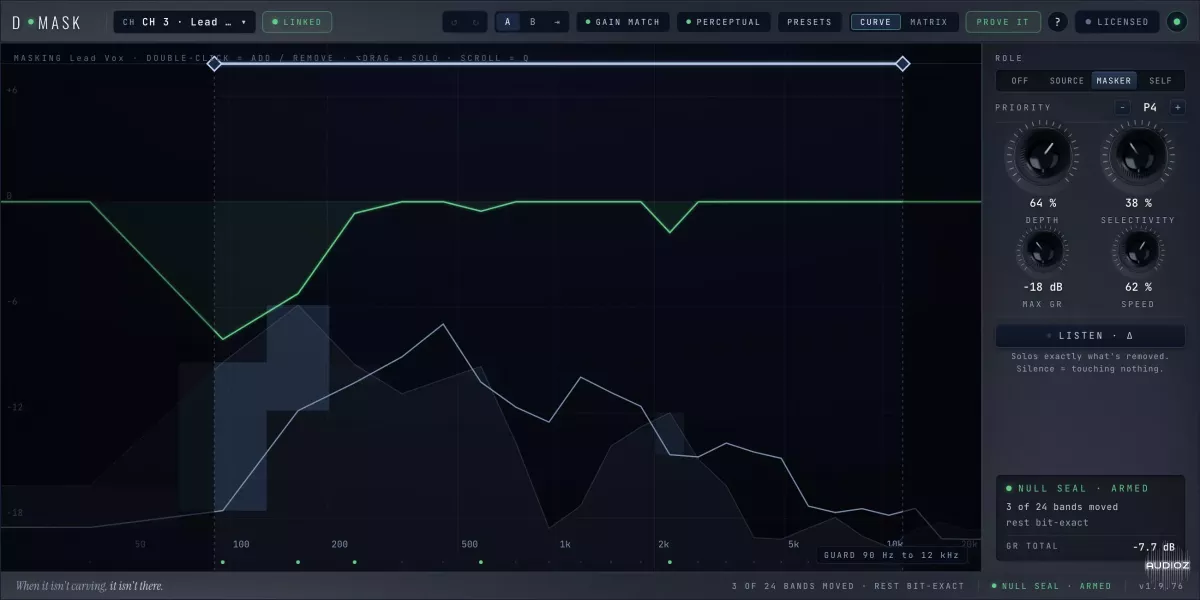Switch to CURVE view
The height and width of the screenshot is (600, 1200).
coord(875,22)
